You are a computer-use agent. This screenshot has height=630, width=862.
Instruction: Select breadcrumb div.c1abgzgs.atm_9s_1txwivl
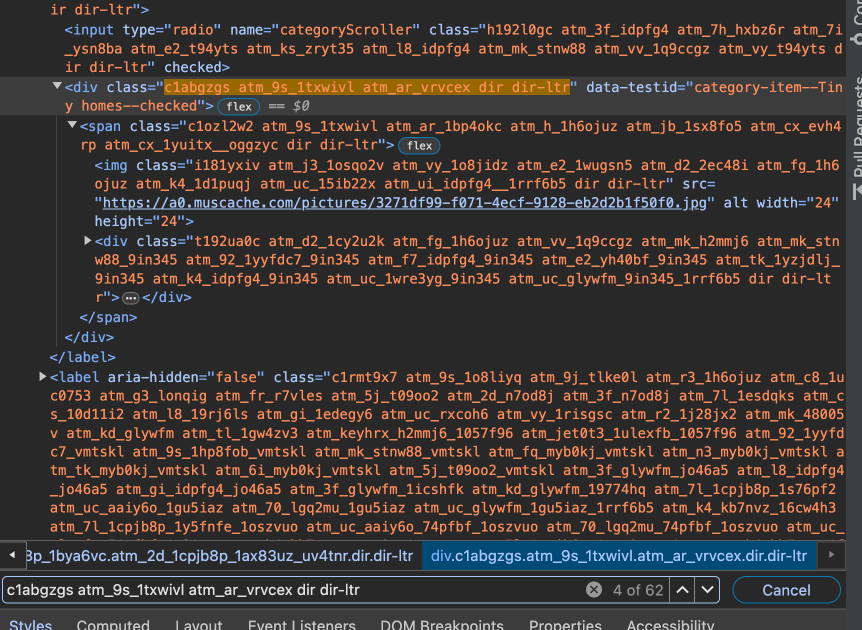(619, 556)
